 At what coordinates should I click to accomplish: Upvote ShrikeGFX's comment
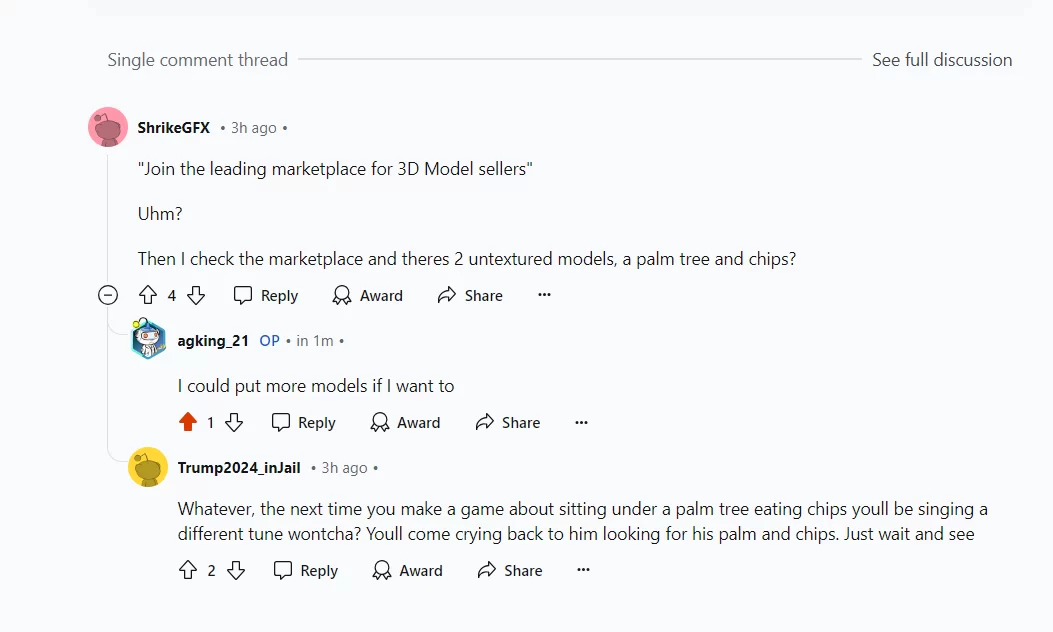pyautogui.click(x=148, y=296)
